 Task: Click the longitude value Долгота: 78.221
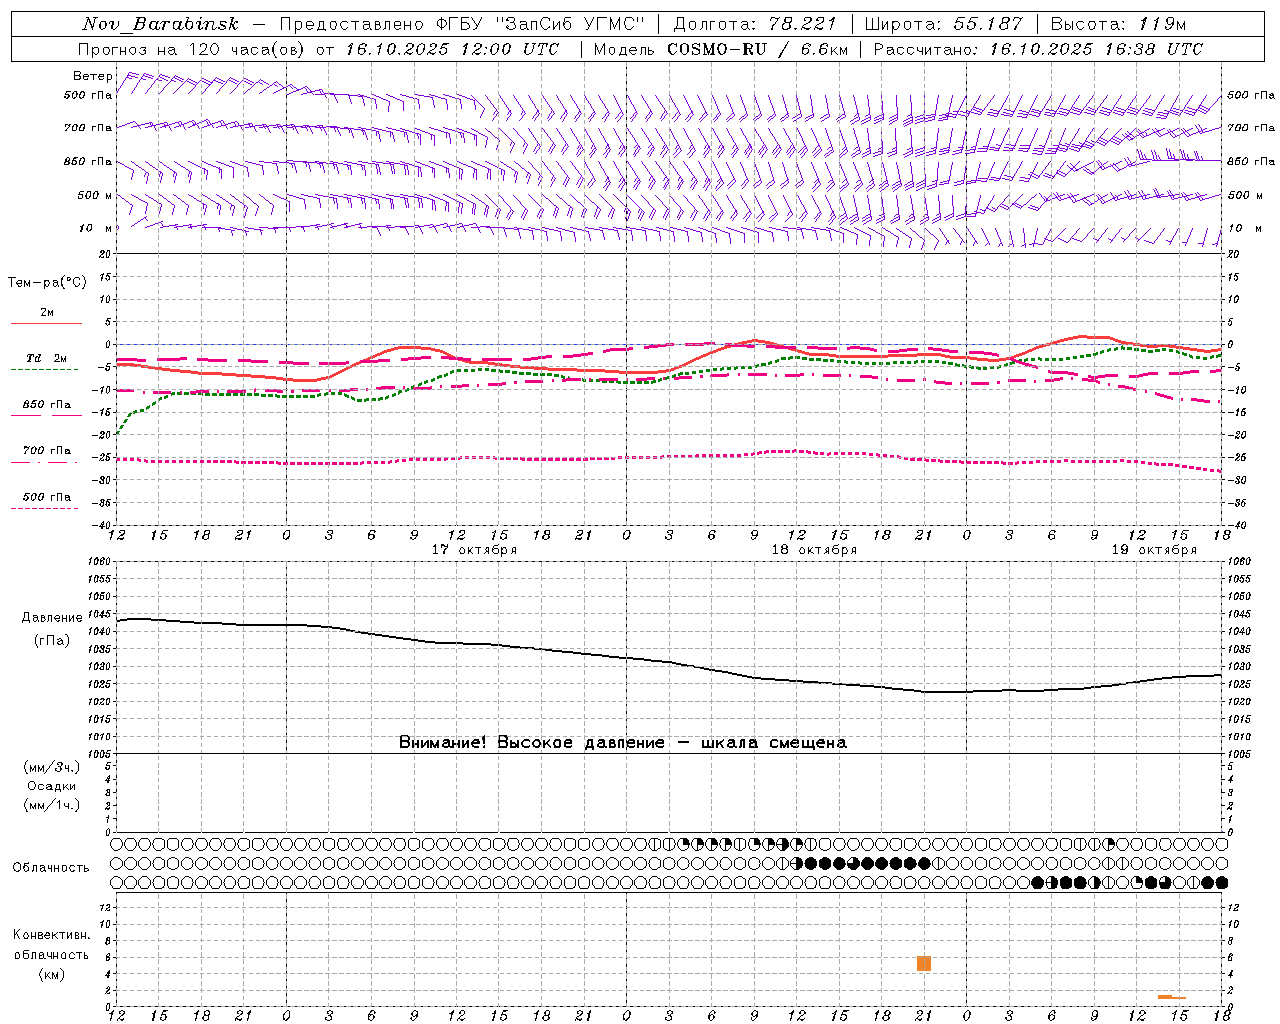[756, 24]
